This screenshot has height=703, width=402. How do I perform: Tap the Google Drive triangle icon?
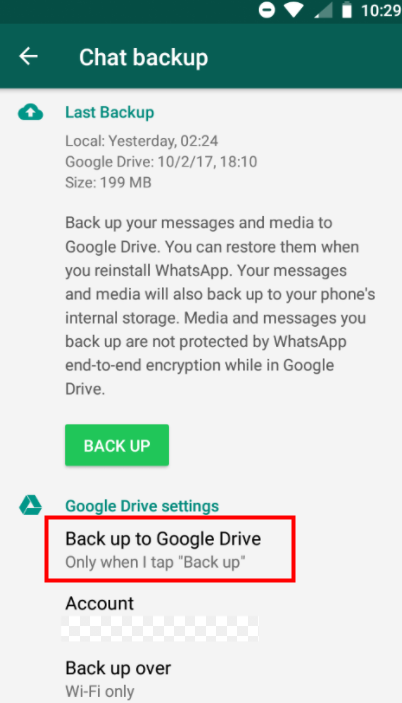(30, 505)
